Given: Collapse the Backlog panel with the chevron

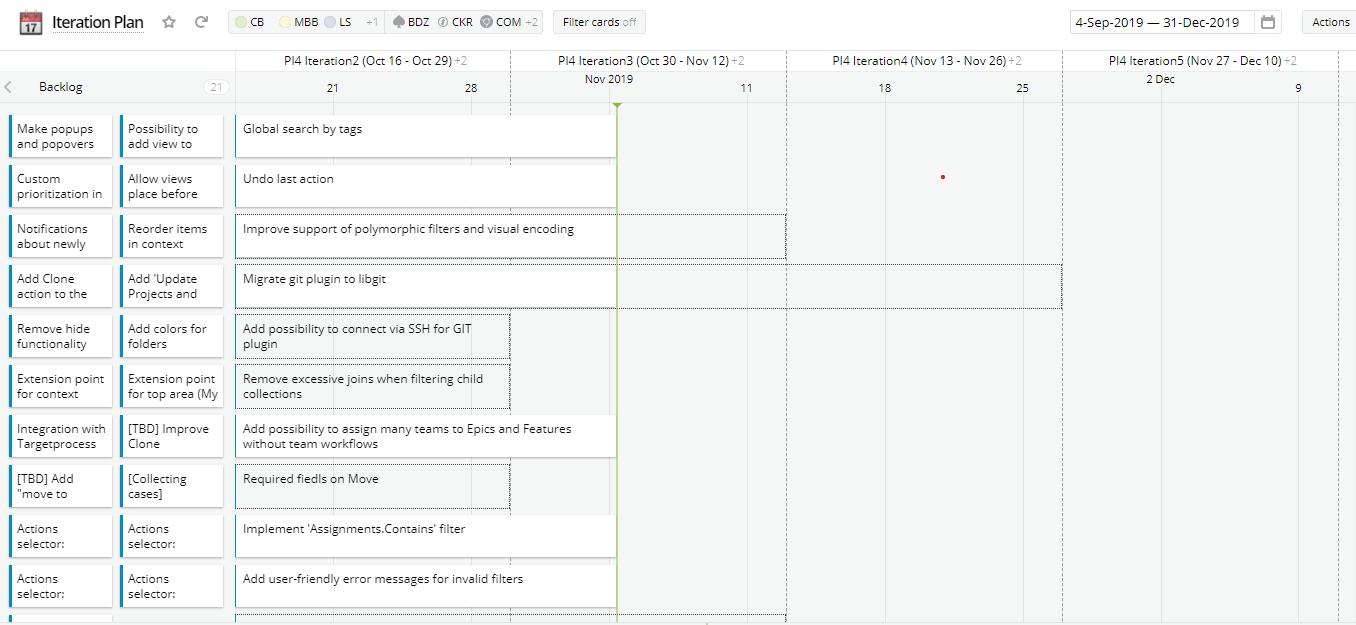Looking at the screenshot, I should point(9,86).
